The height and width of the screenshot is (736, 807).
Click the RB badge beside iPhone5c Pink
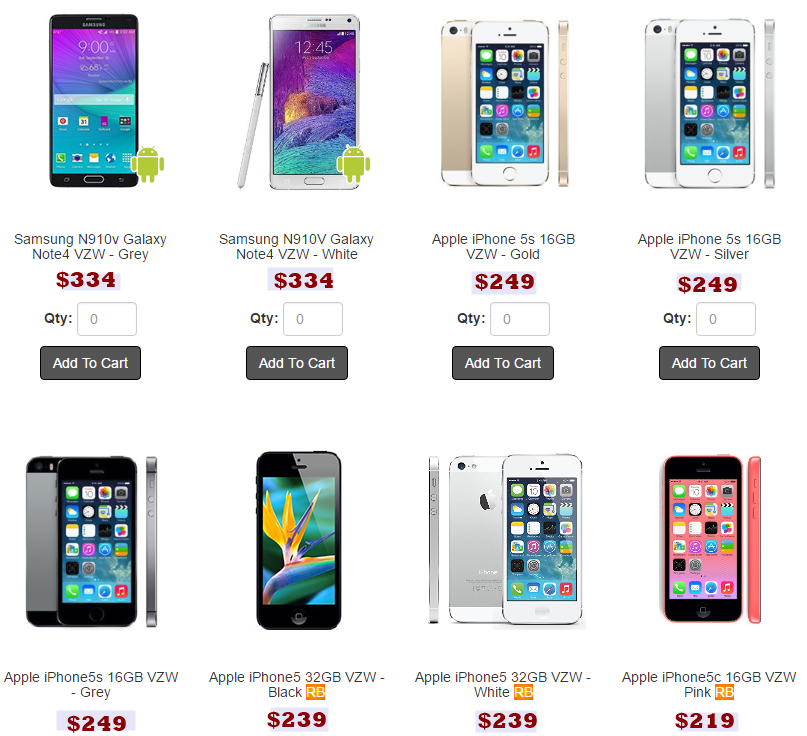tap(724, 692)
